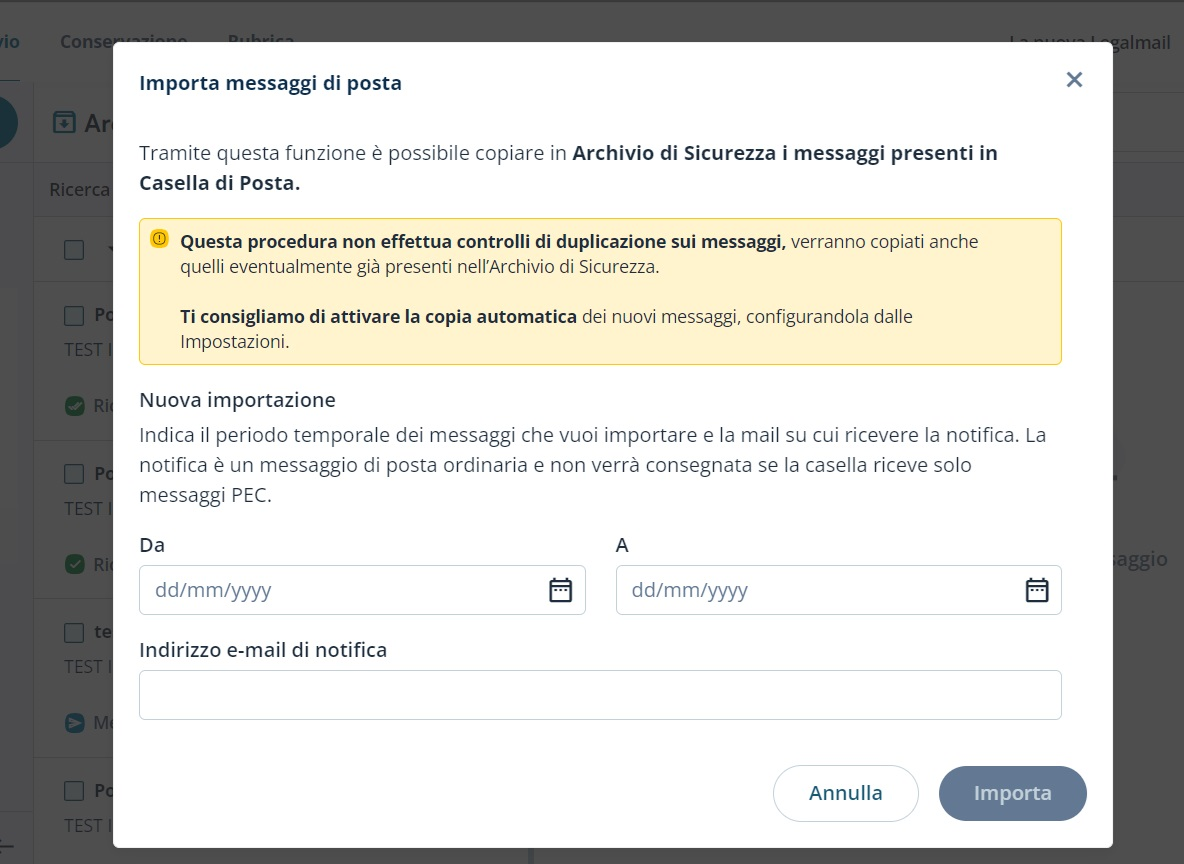Tick the select-all checkbox above the message list
The height and width of the screenshot is (864, 1184).
[x=74, y=249]
